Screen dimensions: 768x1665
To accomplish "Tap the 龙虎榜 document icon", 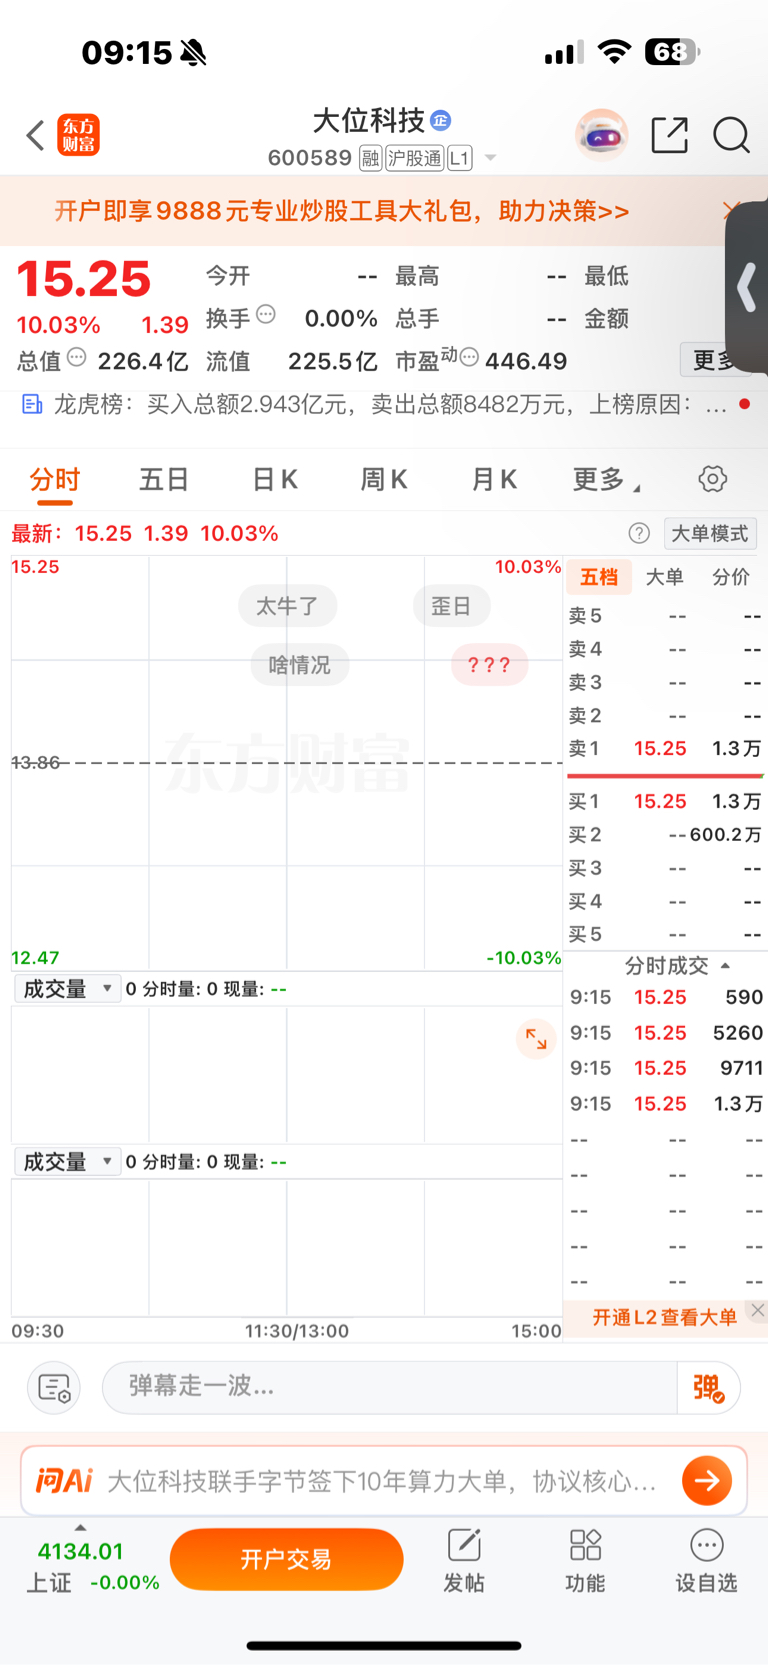I will click(x=32, y=405).
